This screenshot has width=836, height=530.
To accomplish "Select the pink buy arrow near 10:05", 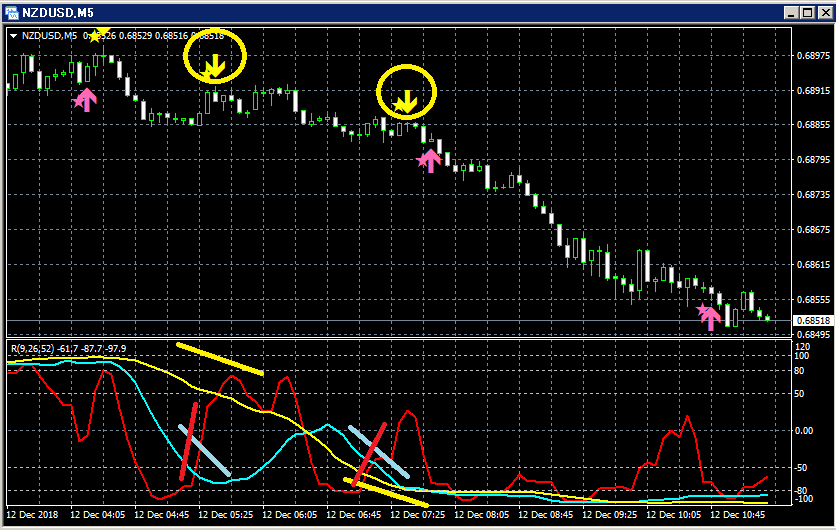I will coord(709,317).
